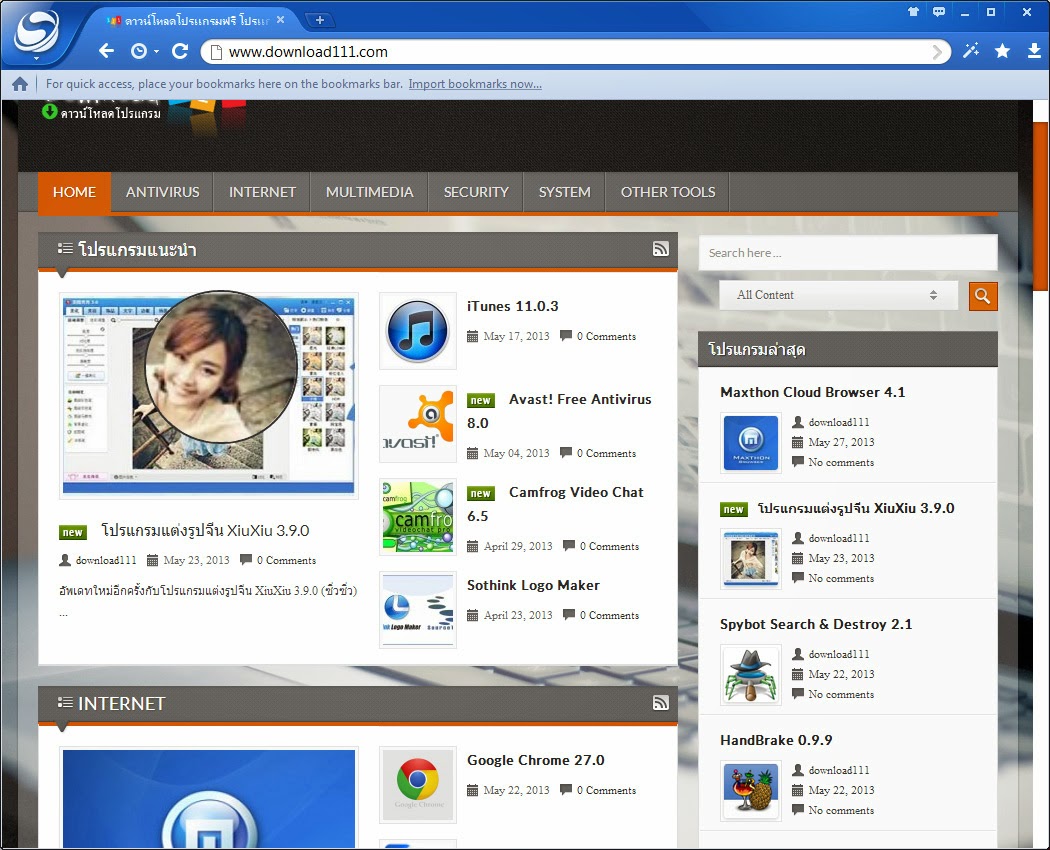This screenshot has width=1050, height=850.
Task: Open Camfrog Video Chat 6.5 link
Action: coord(555,504)
